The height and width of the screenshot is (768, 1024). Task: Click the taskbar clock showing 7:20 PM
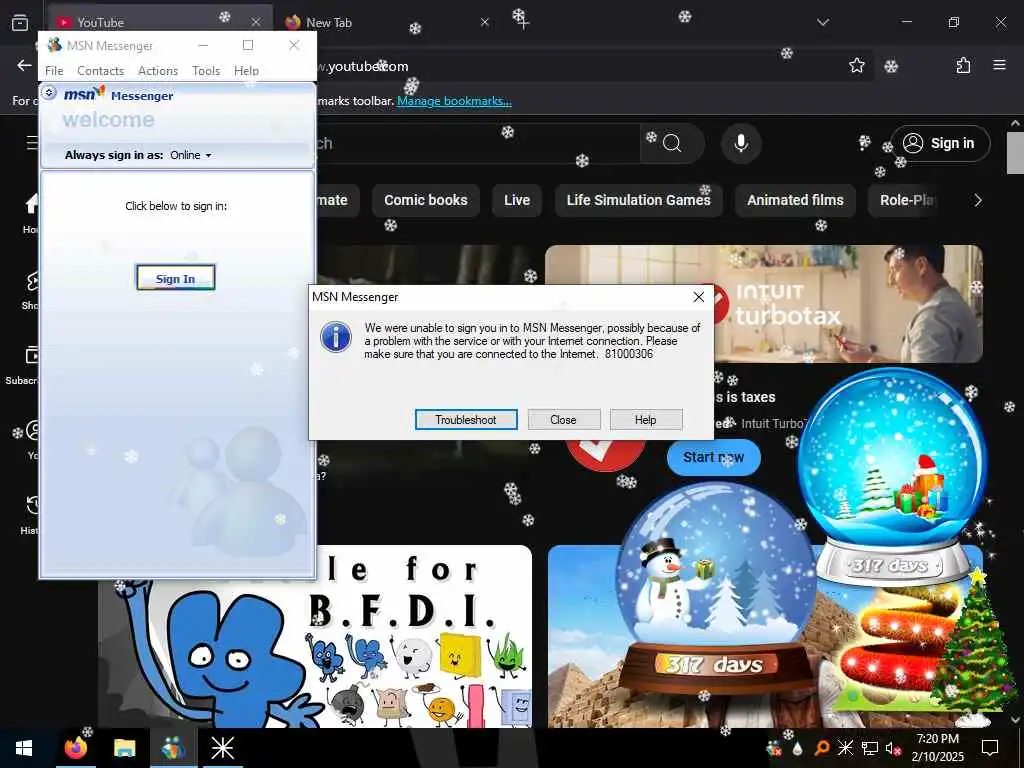tap(938, 748)
